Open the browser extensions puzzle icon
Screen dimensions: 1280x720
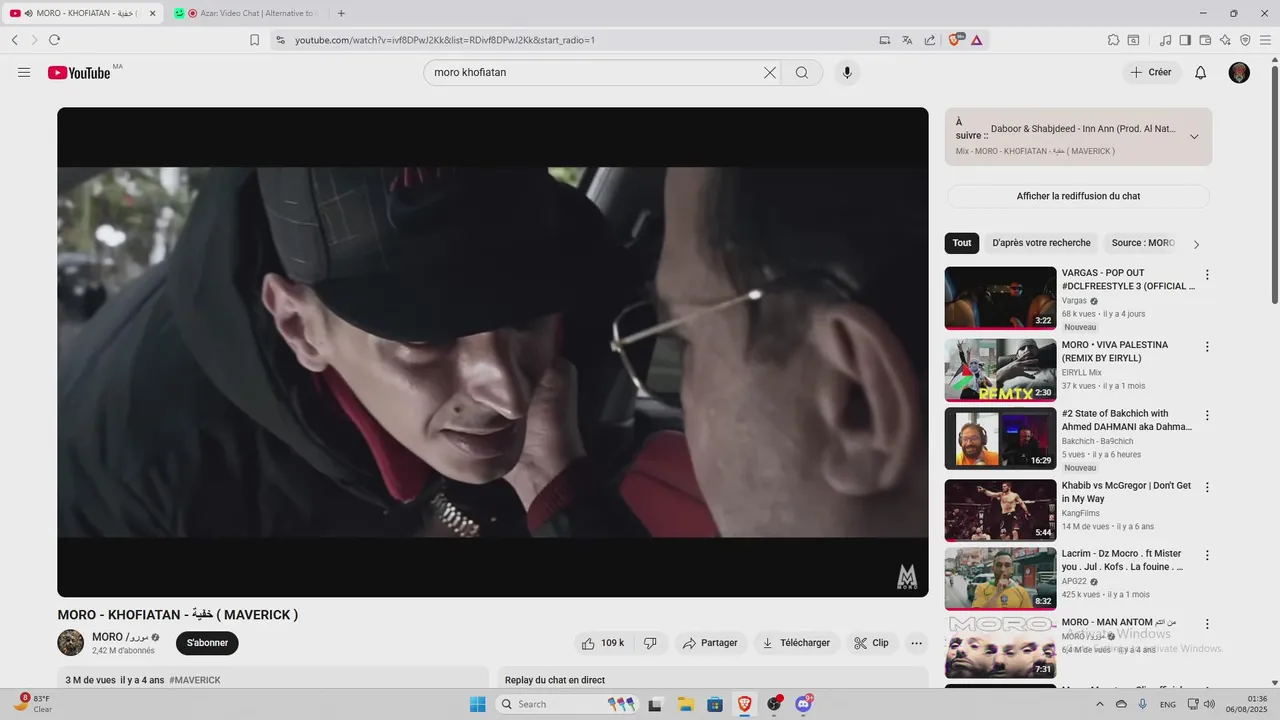[1113, 40]
